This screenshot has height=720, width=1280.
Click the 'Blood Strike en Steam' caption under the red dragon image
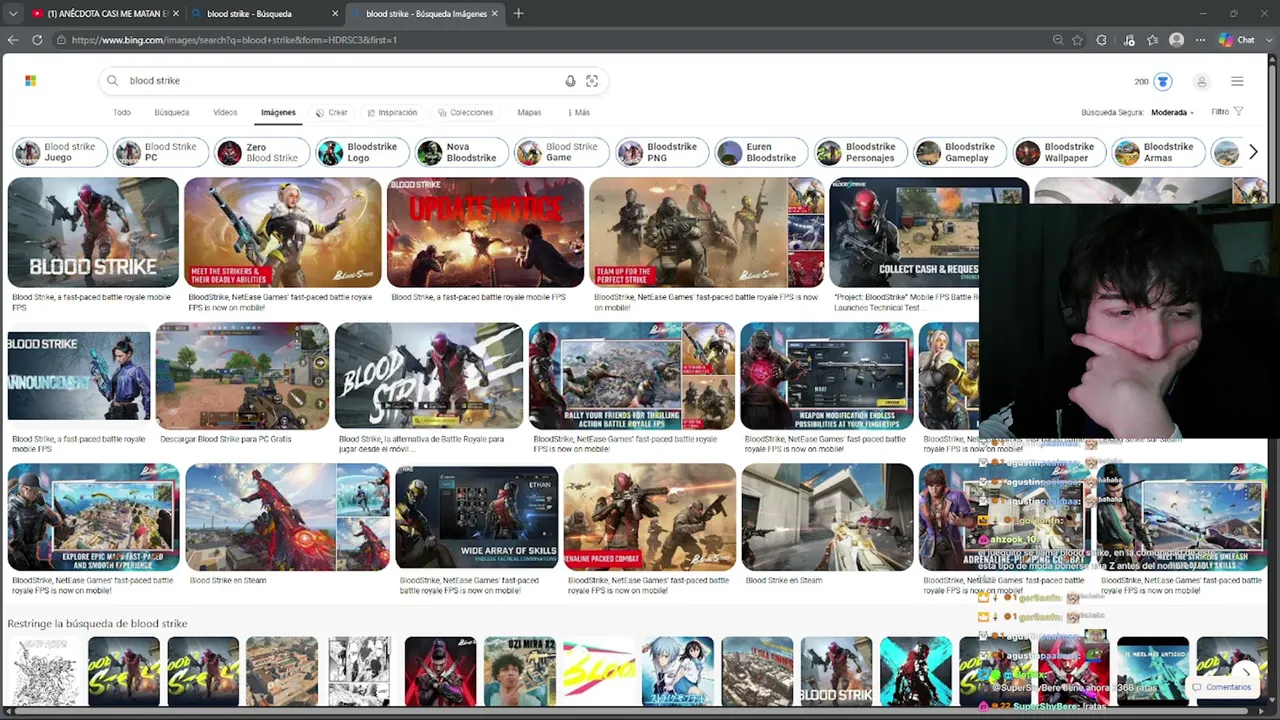[x=228, y=580]
